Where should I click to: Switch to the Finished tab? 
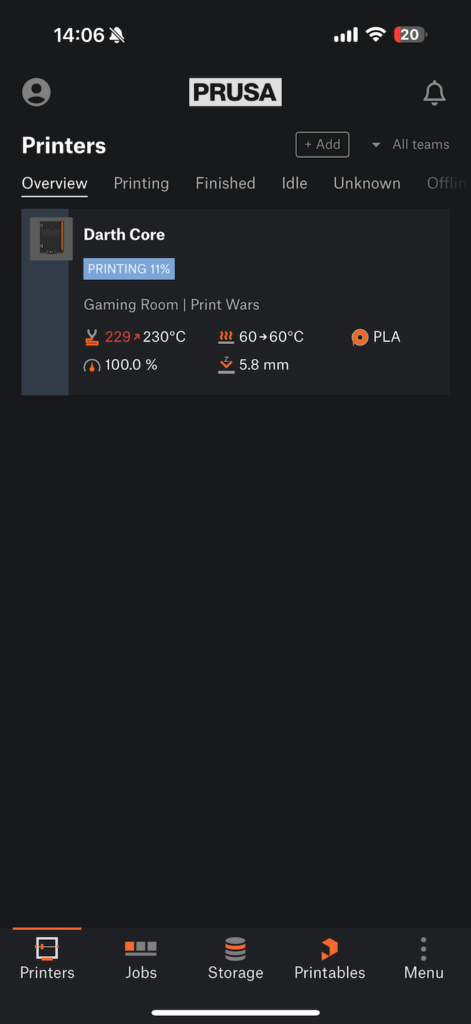tap(225, 184)
